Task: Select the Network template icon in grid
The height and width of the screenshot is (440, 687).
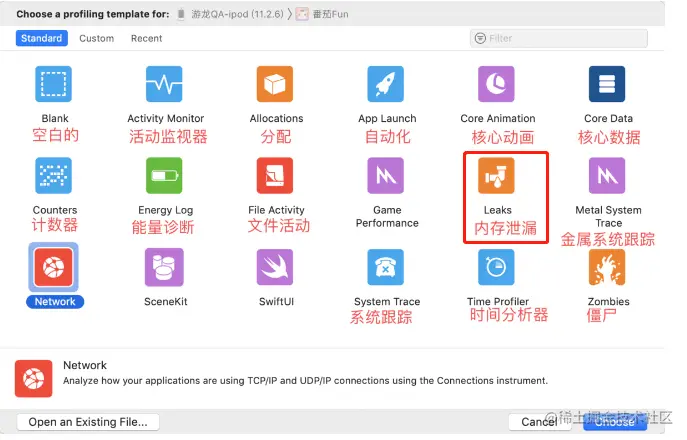Action: [53, 267]
